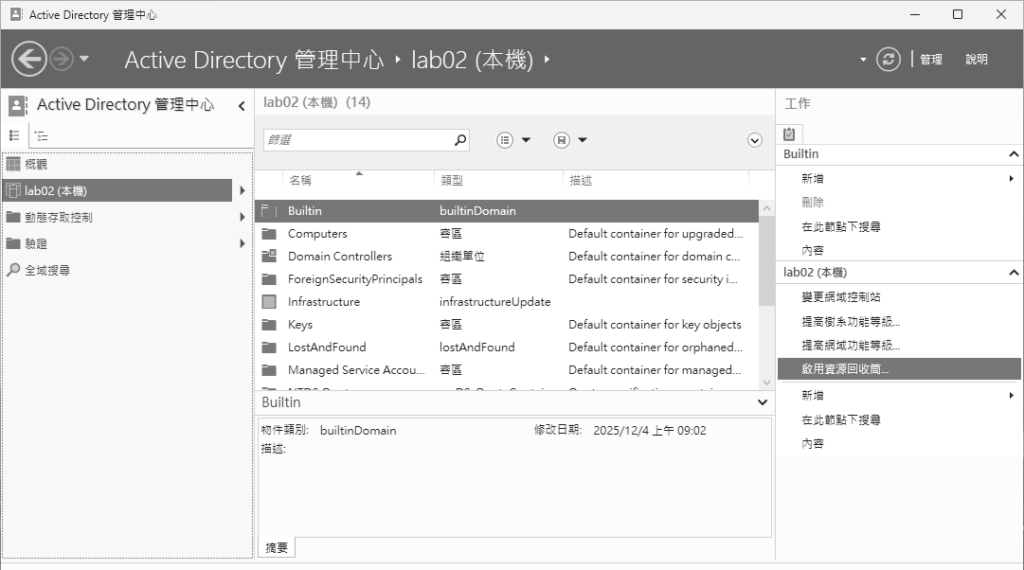Collapse the lab02 (本機) tasks section
This screenshot has width=1024, height=570.
[x=1014, y=272]
